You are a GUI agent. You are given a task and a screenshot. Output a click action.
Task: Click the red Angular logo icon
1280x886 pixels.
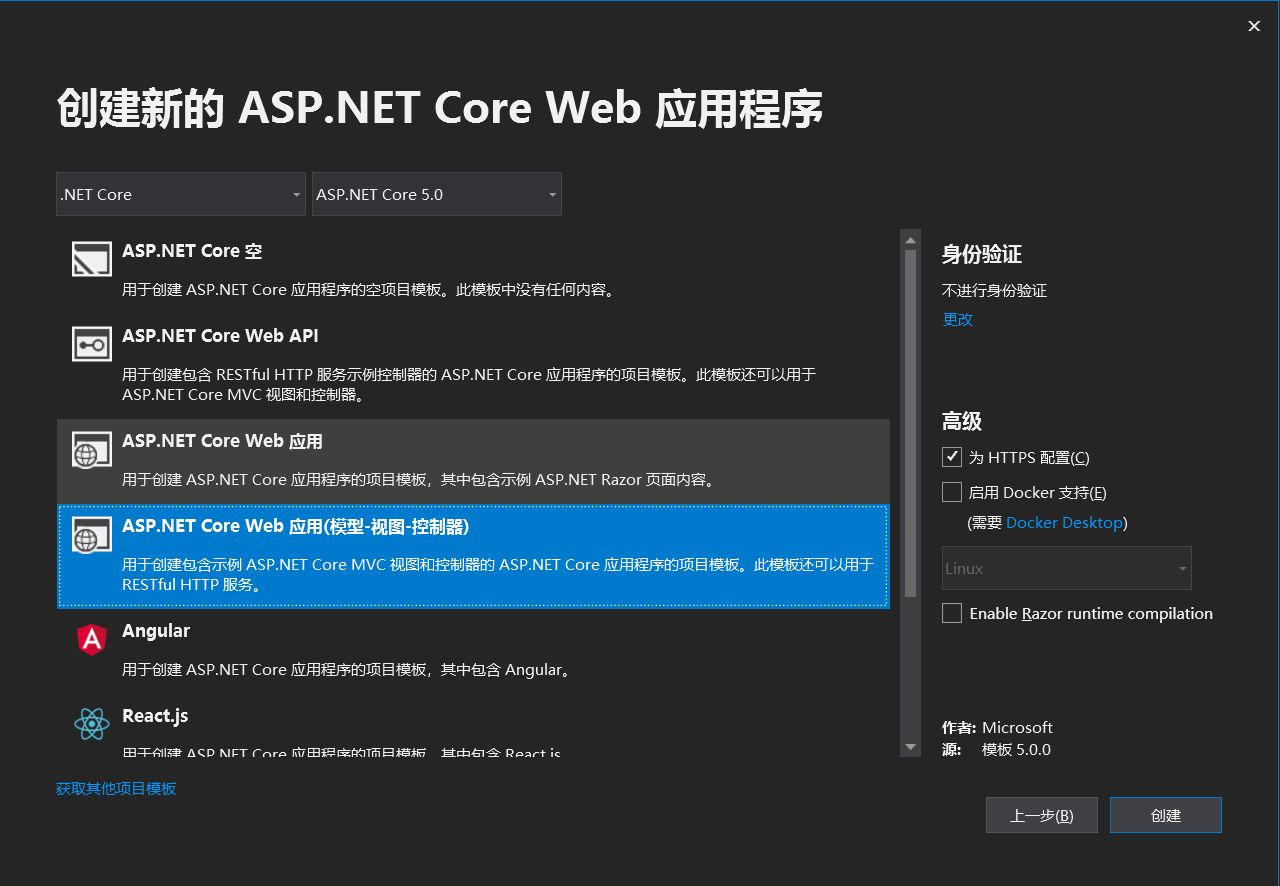(x=92, y=639)
